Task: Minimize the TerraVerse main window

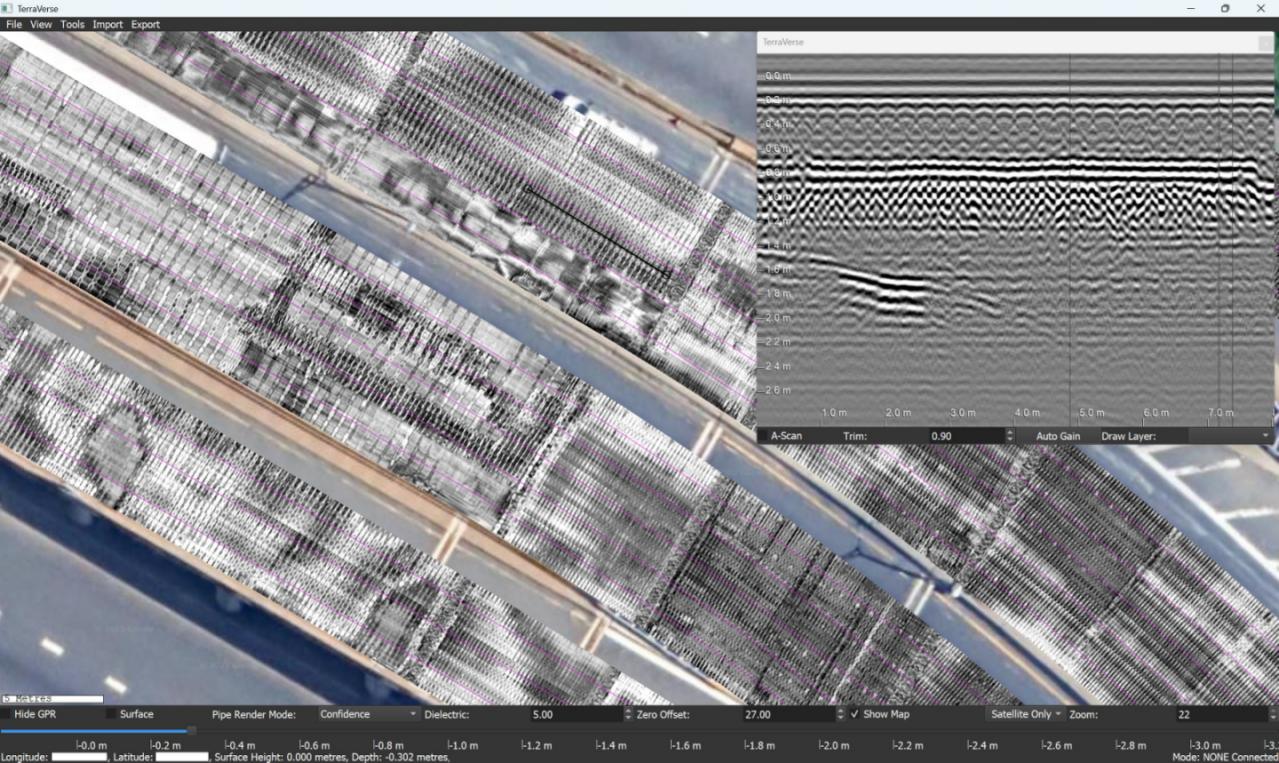Action: point(1190,8)
